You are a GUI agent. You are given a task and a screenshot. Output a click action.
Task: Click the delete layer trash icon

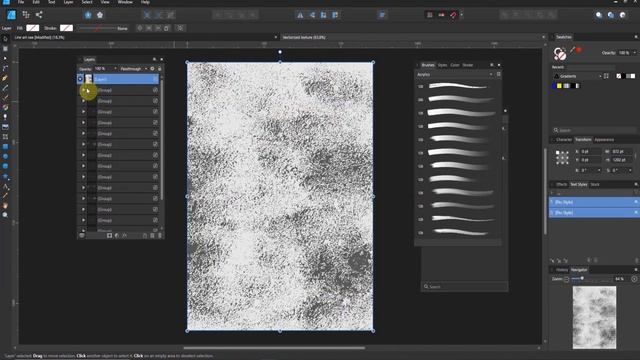pos(160,236)
